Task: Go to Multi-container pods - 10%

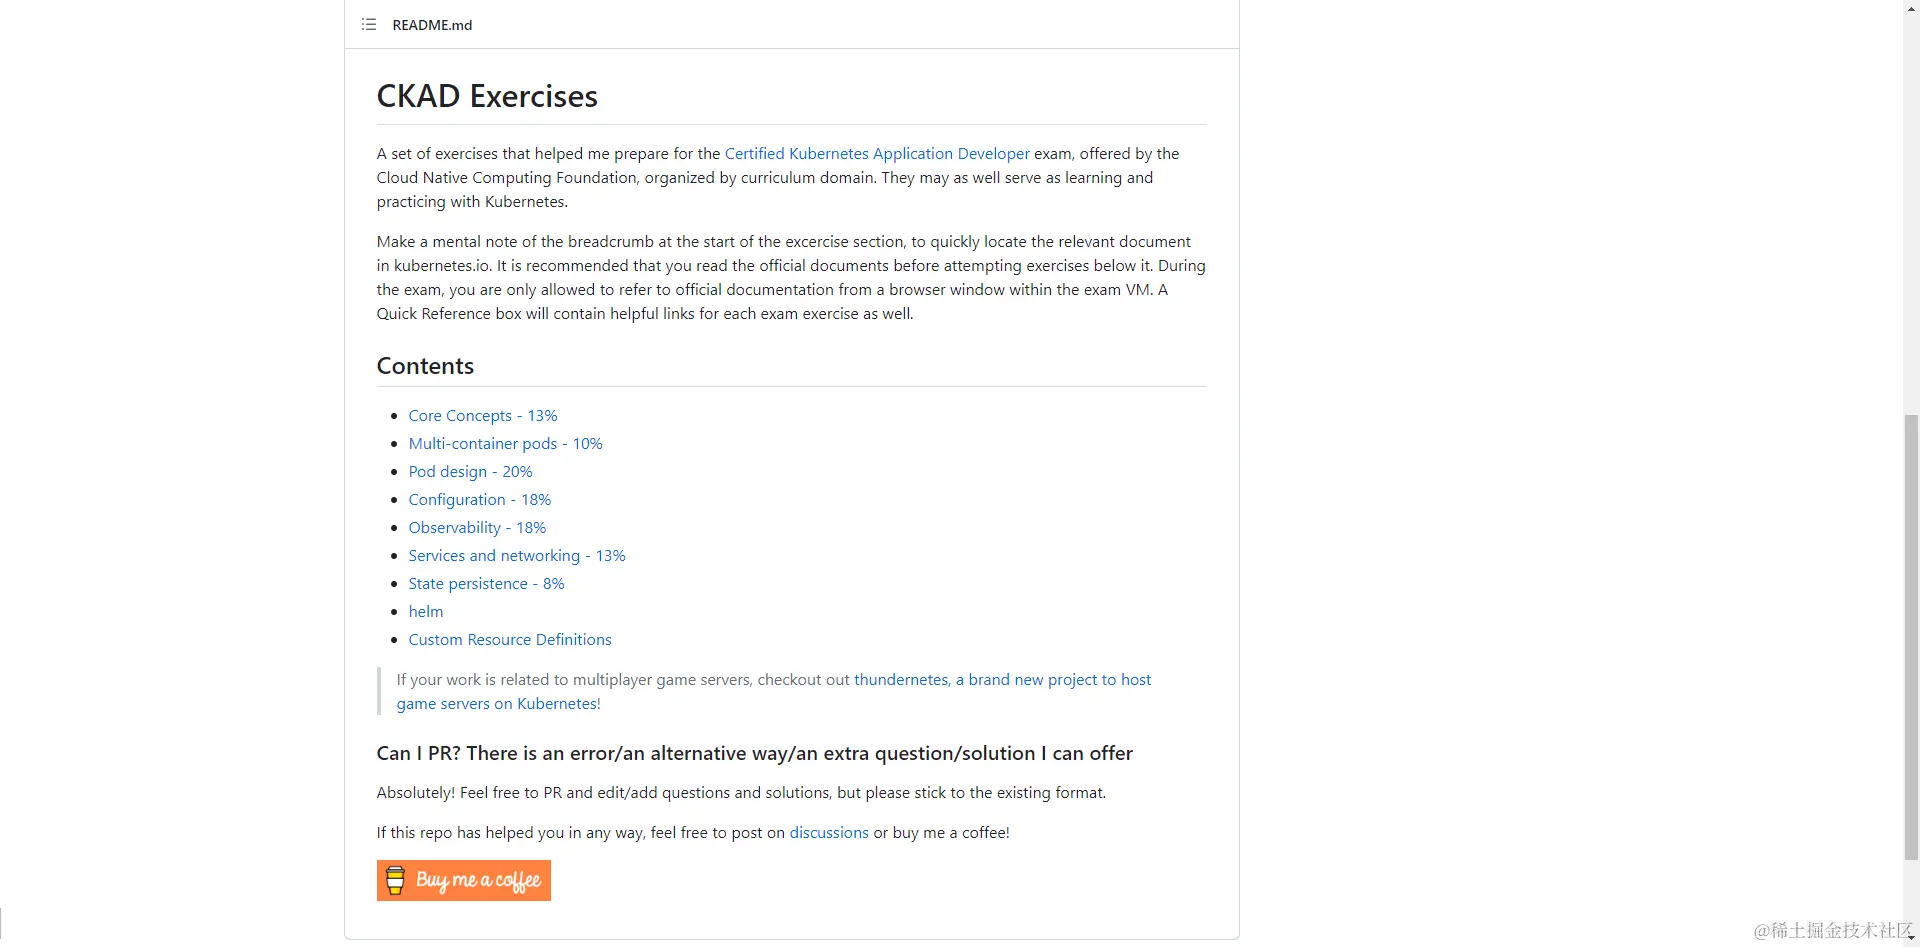Action: coord(505,443)
